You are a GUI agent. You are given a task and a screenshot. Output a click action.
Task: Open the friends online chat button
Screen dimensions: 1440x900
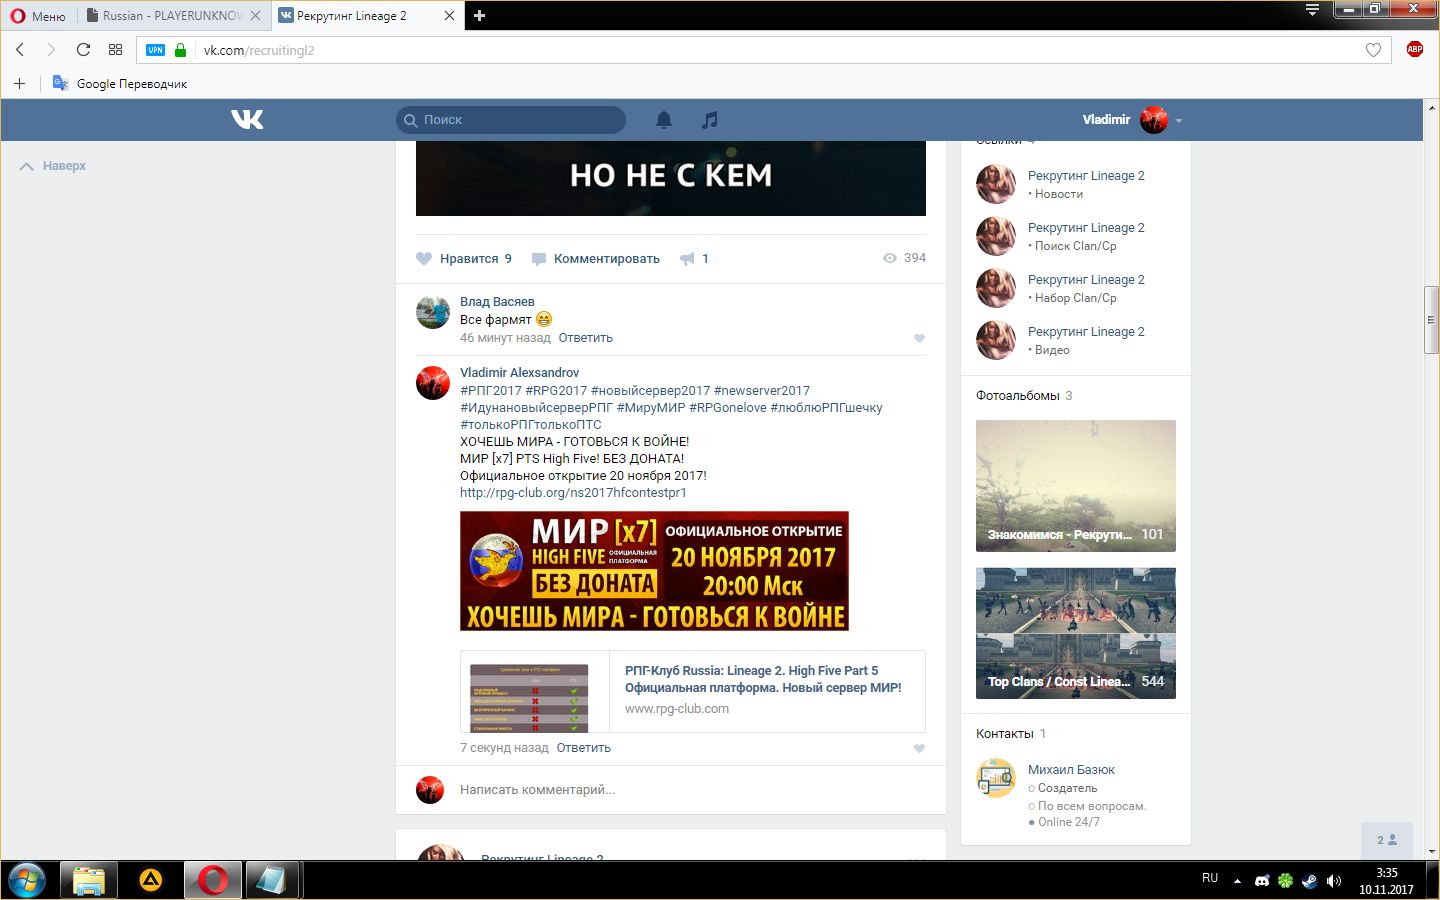click(x=1387, y=841)
